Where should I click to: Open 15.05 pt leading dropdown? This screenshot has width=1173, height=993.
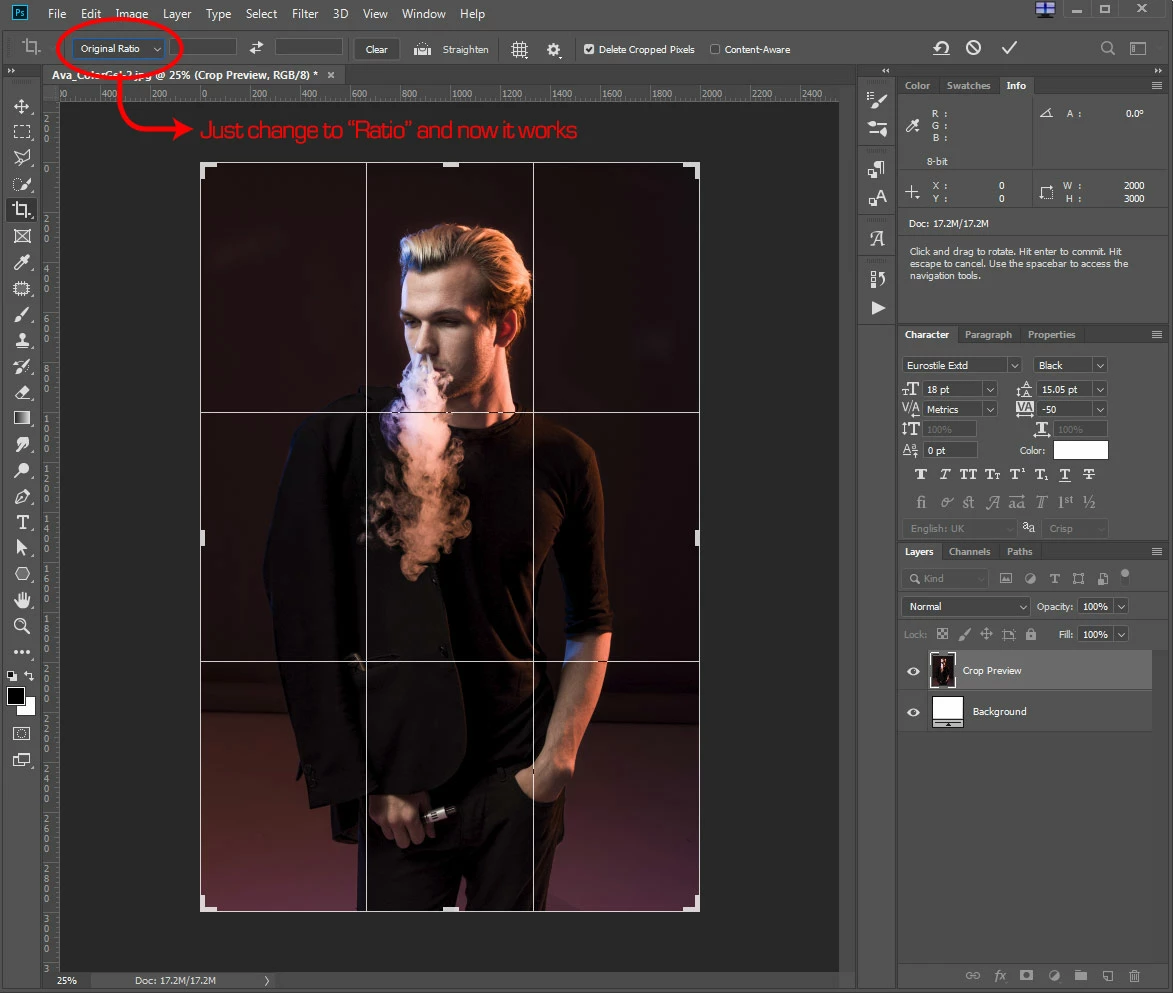click(1100, 389)
